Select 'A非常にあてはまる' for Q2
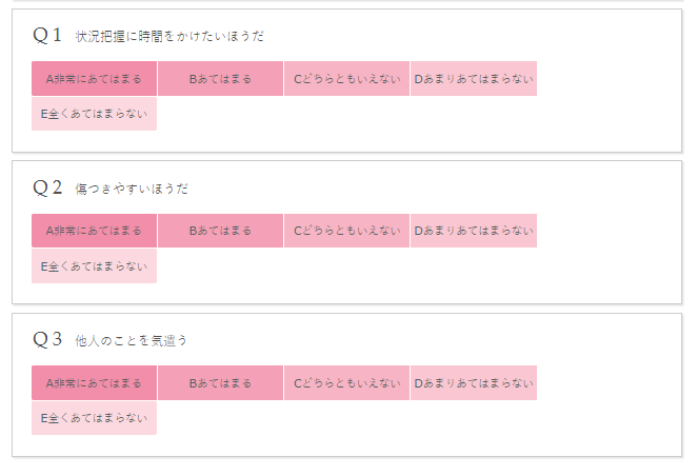 (94, 231)
